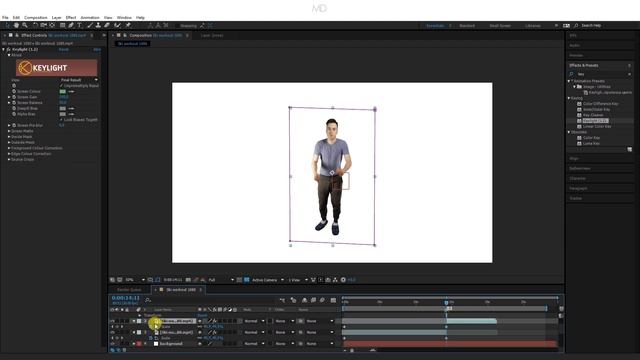The image size is (640, 360).
Task: Click the timeline current timecode display
Action: coord(126,298)
